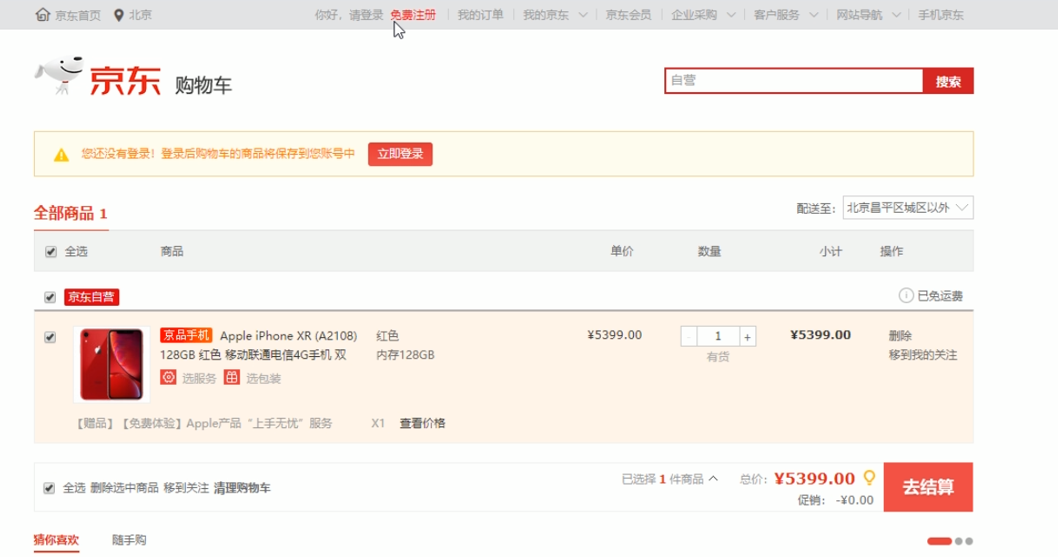Open the delivery region dropdown
Image resolution: width=1058 pixels, height=557 pixels.
[907, 208]
